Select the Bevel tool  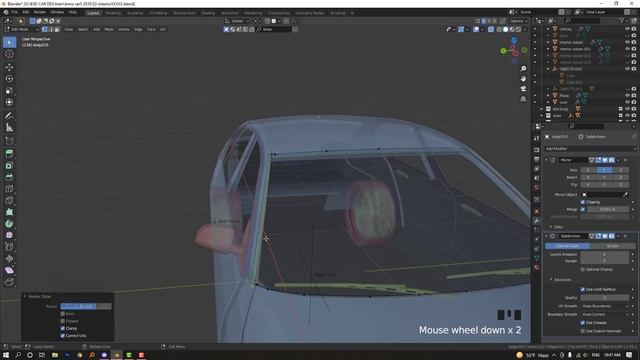pyautogui.click(x=9, y=177)
